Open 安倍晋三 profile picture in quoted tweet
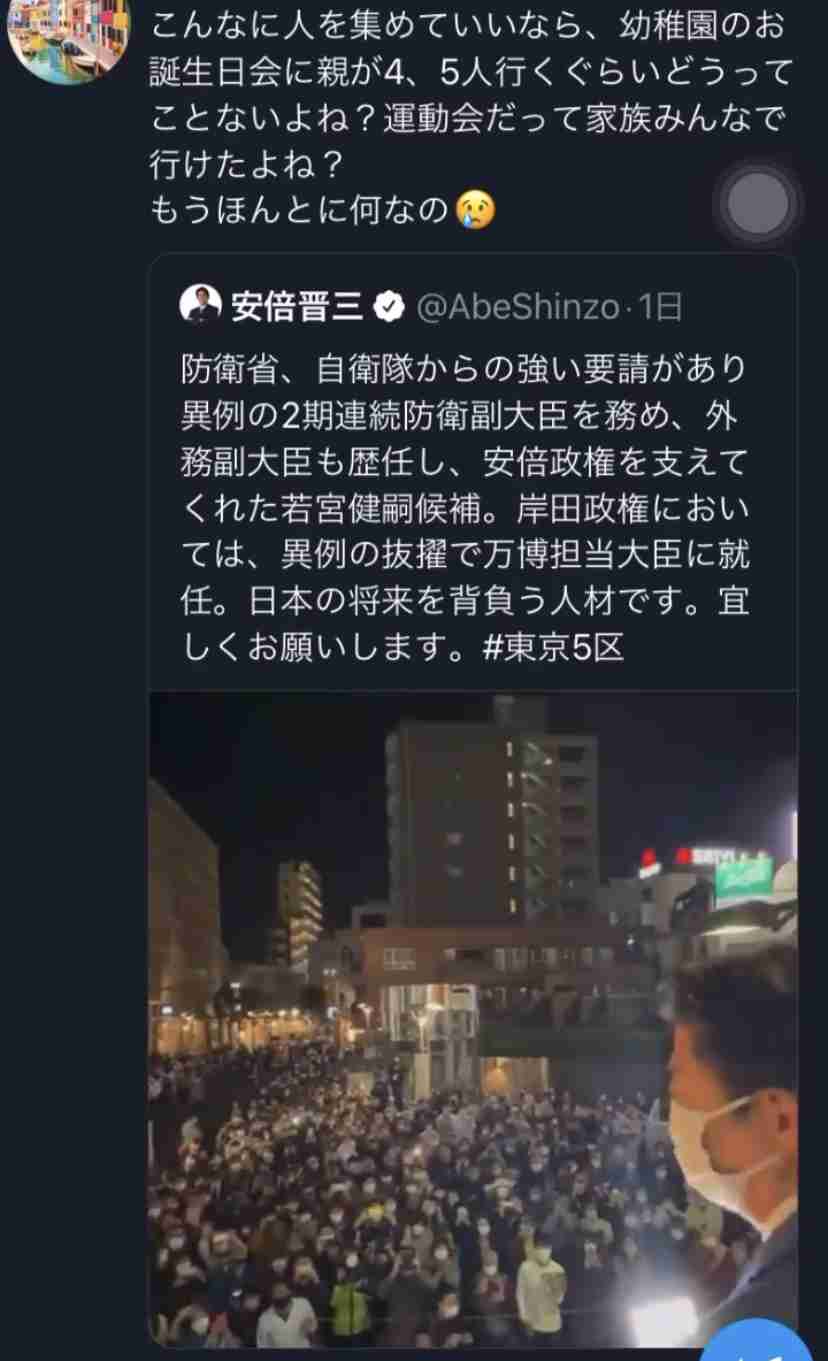 (x=201, y=304)
